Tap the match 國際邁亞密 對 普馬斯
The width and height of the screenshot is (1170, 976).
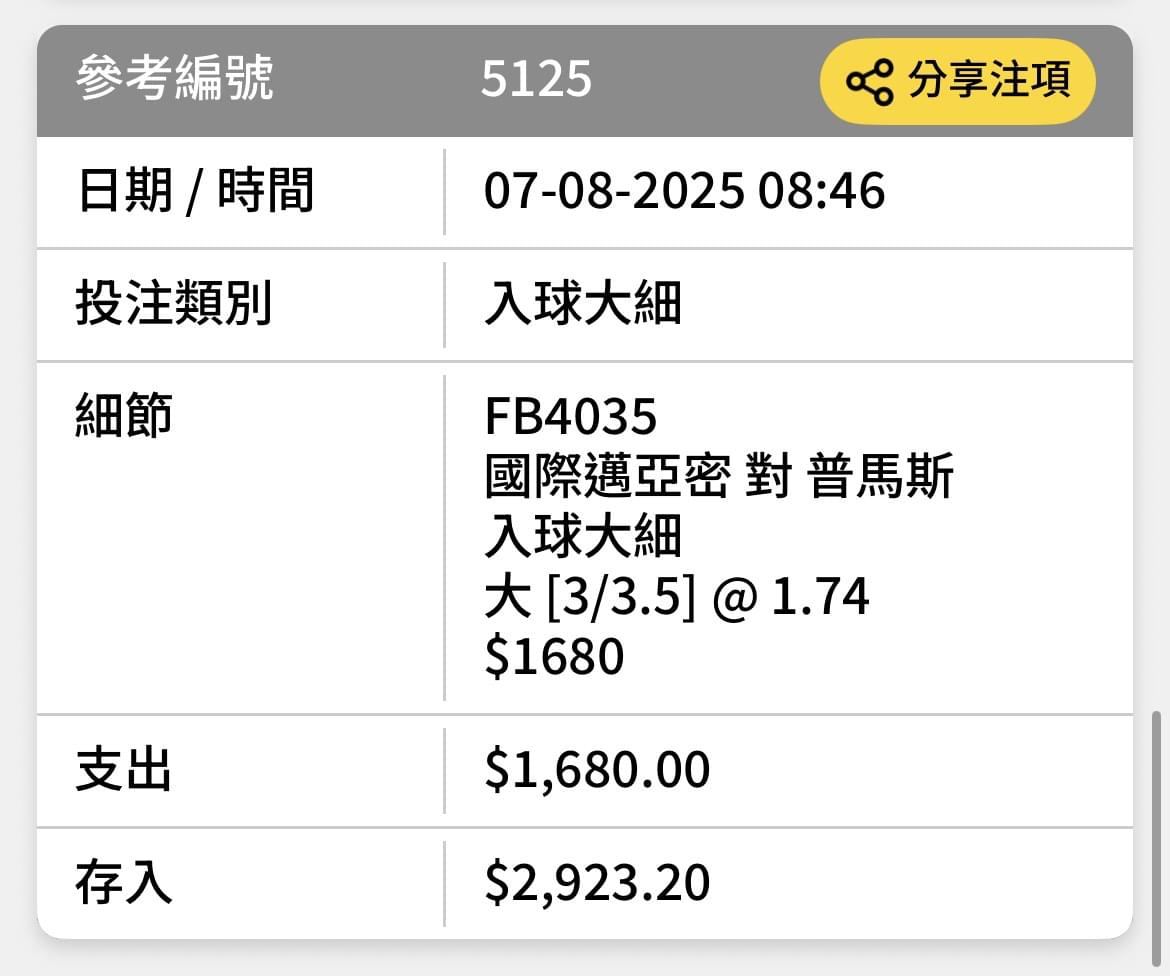719,476
